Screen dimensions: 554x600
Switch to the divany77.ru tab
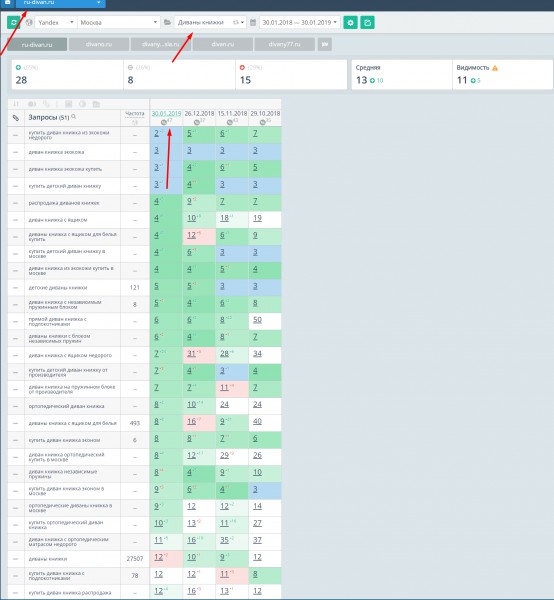click(284, 44)
